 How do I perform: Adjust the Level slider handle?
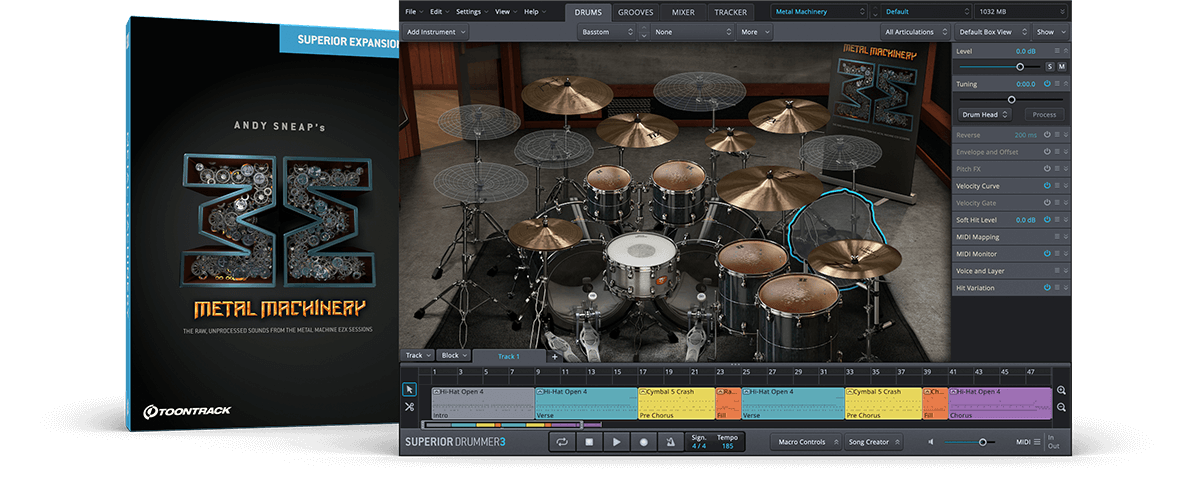[x=1020, y=66]
